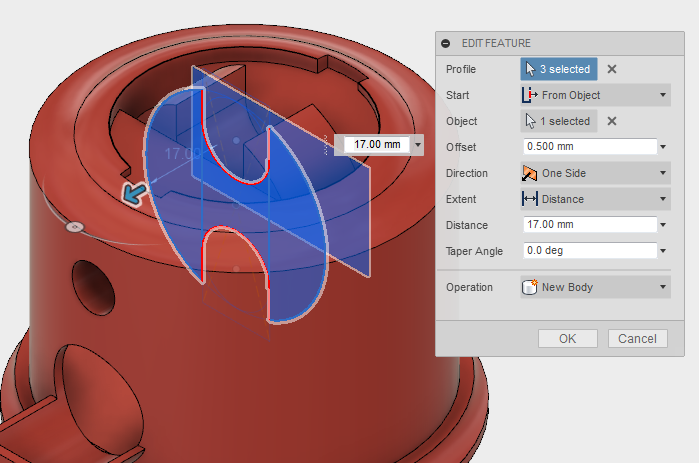Expand the Offset value dropdown arrow
Viewport: 699px width, 463px height.
(x=663, y=147)
